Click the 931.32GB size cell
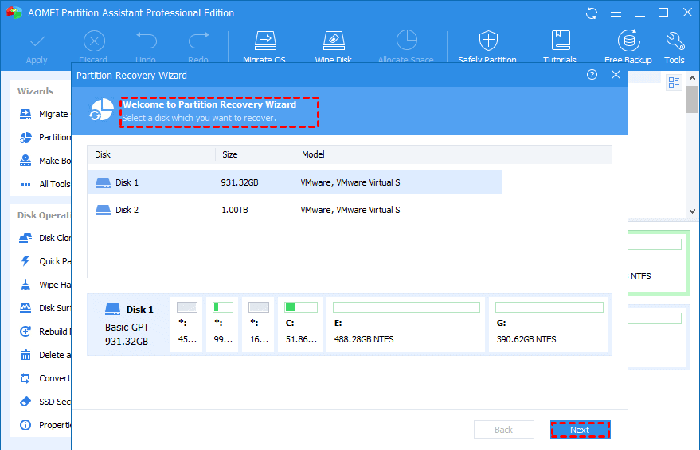700x450 pixels. [240, 183]
